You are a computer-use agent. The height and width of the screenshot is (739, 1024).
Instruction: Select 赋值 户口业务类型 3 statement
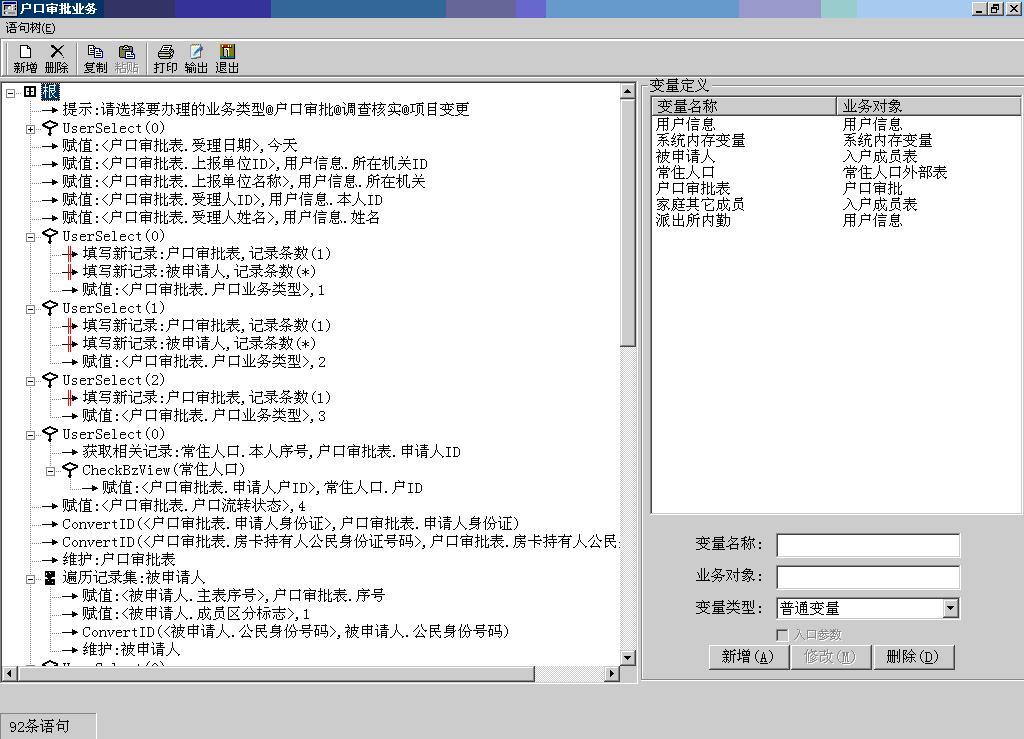click(x=204, y=416)
